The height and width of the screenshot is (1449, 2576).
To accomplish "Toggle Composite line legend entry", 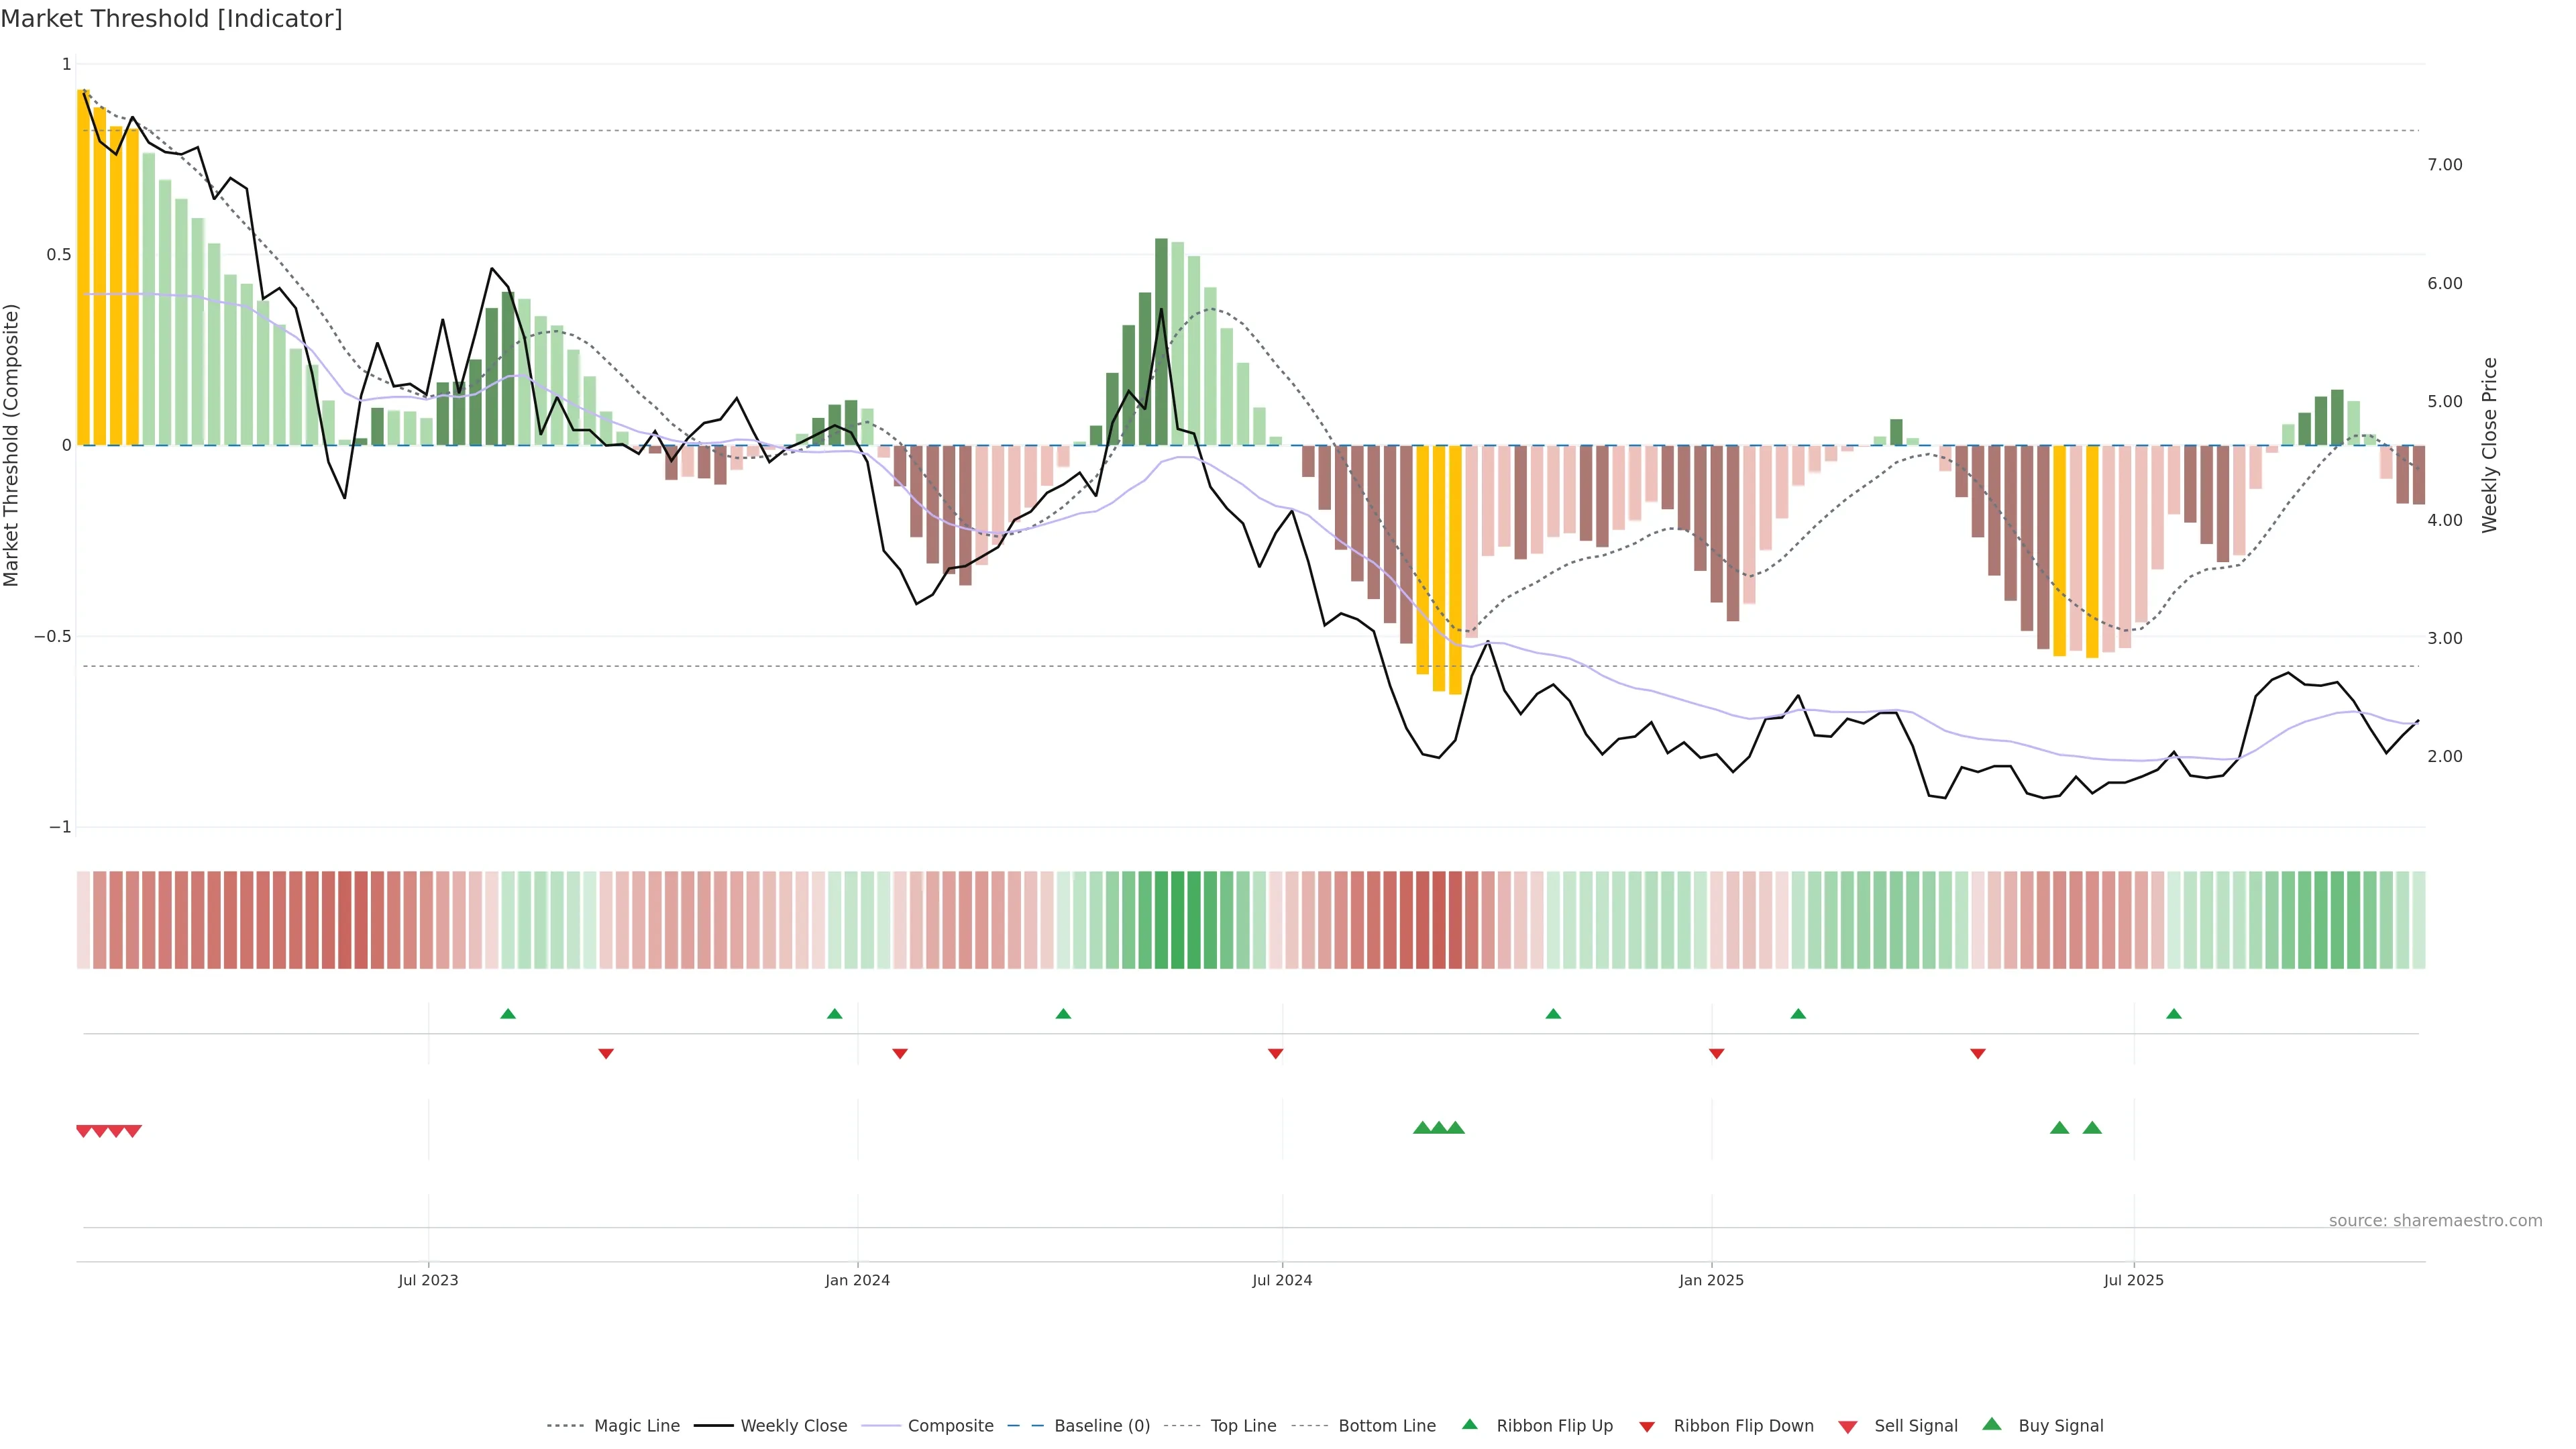I will tap(950, 1426).
